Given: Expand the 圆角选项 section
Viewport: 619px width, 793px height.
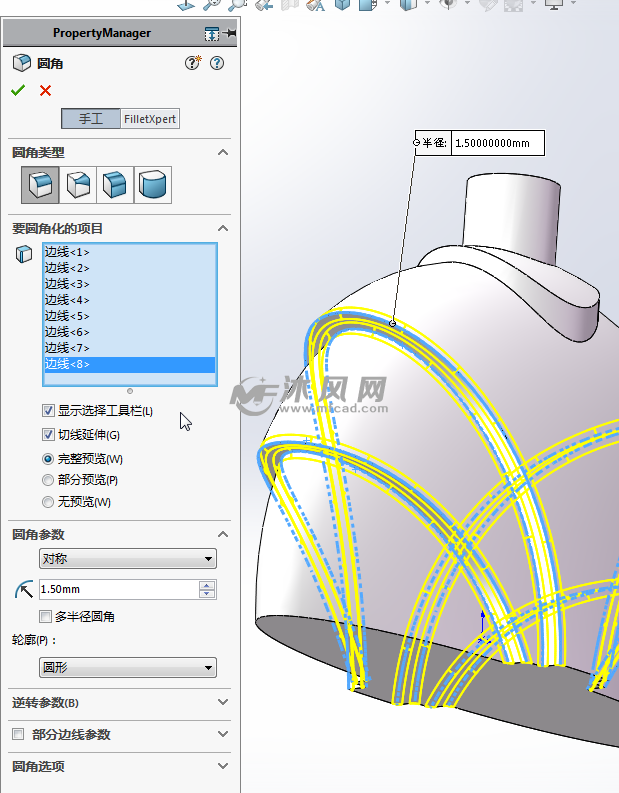Looking at the screenshot, I should (x=223, y=766).
